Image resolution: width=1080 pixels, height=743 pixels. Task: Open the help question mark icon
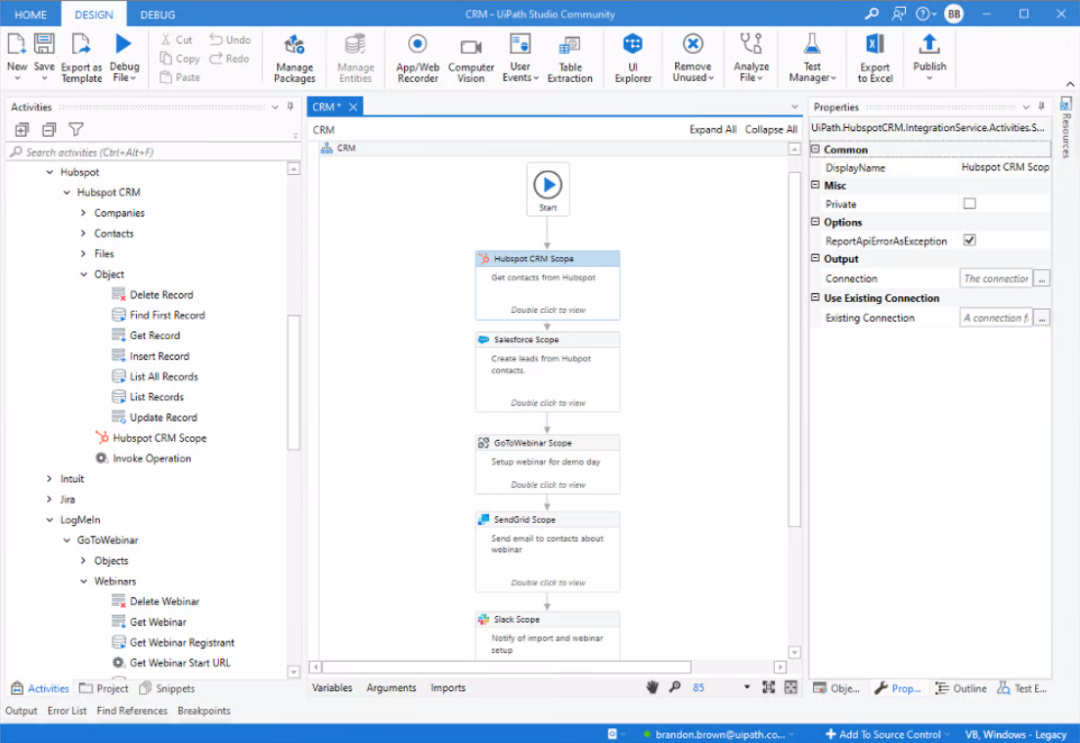point(922,14)
